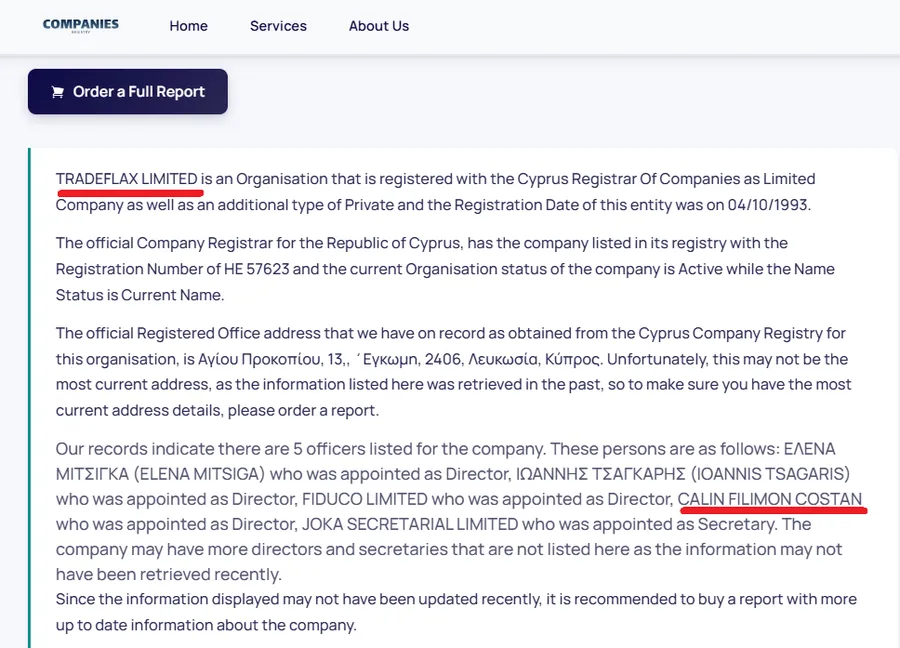
Task: Go to the About Us page
Action: [x=379, y=26]
